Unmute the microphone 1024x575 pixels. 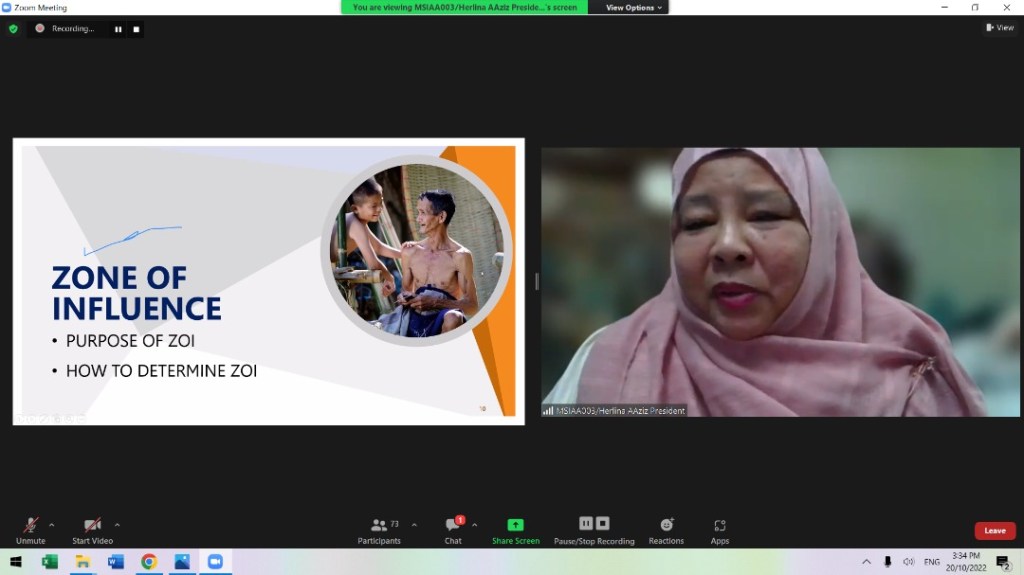coord(31,530)
